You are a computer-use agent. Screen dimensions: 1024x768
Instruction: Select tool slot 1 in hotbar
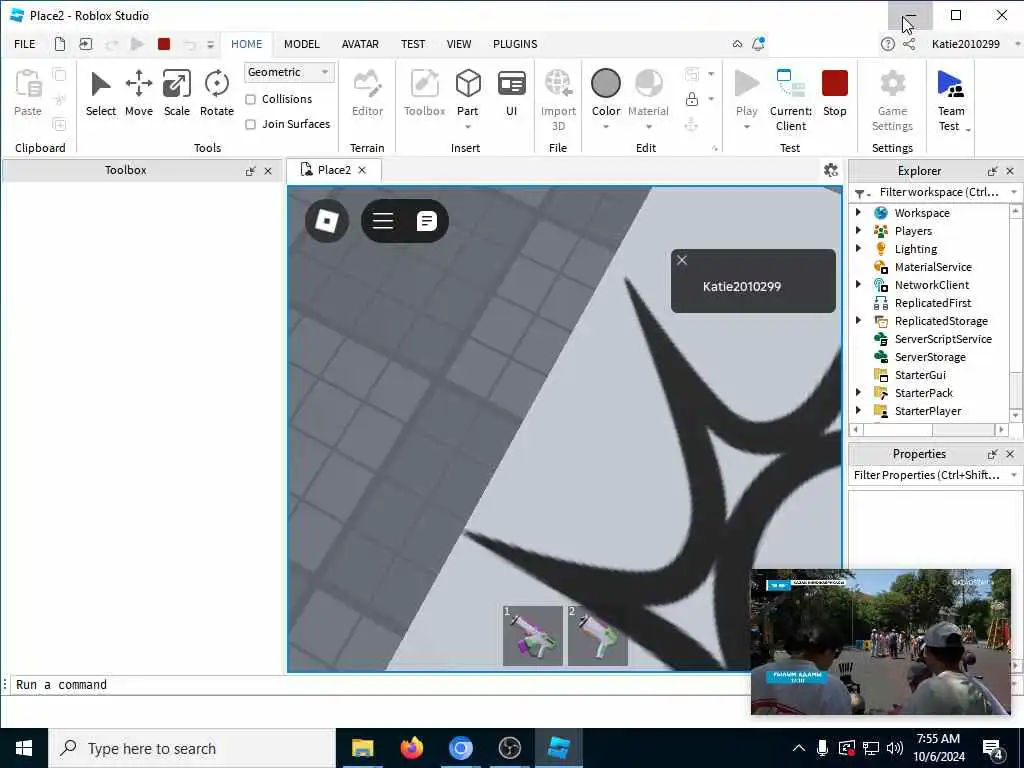(532, 635)
